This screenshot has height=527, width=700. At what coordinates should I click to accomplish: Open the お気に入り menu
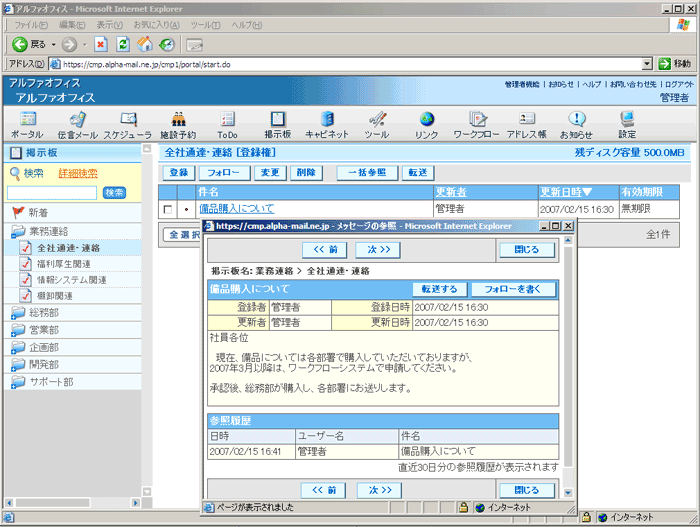tap(156, 25)
